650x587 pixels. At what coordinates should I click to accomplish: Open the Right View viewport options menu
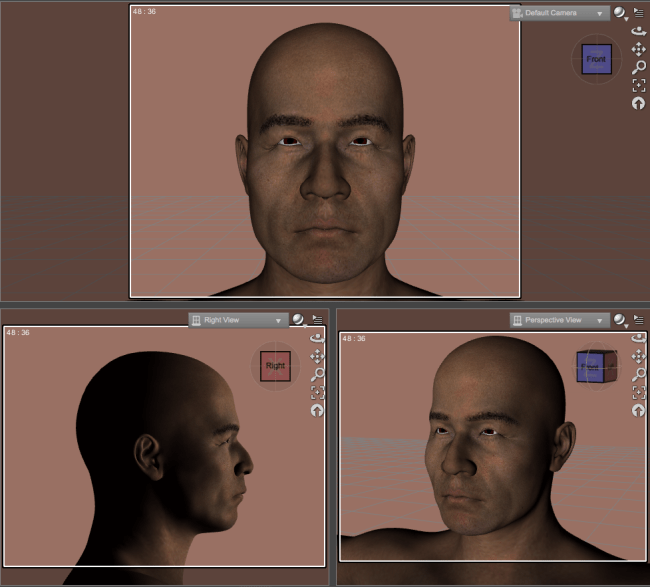pos(317,320)
